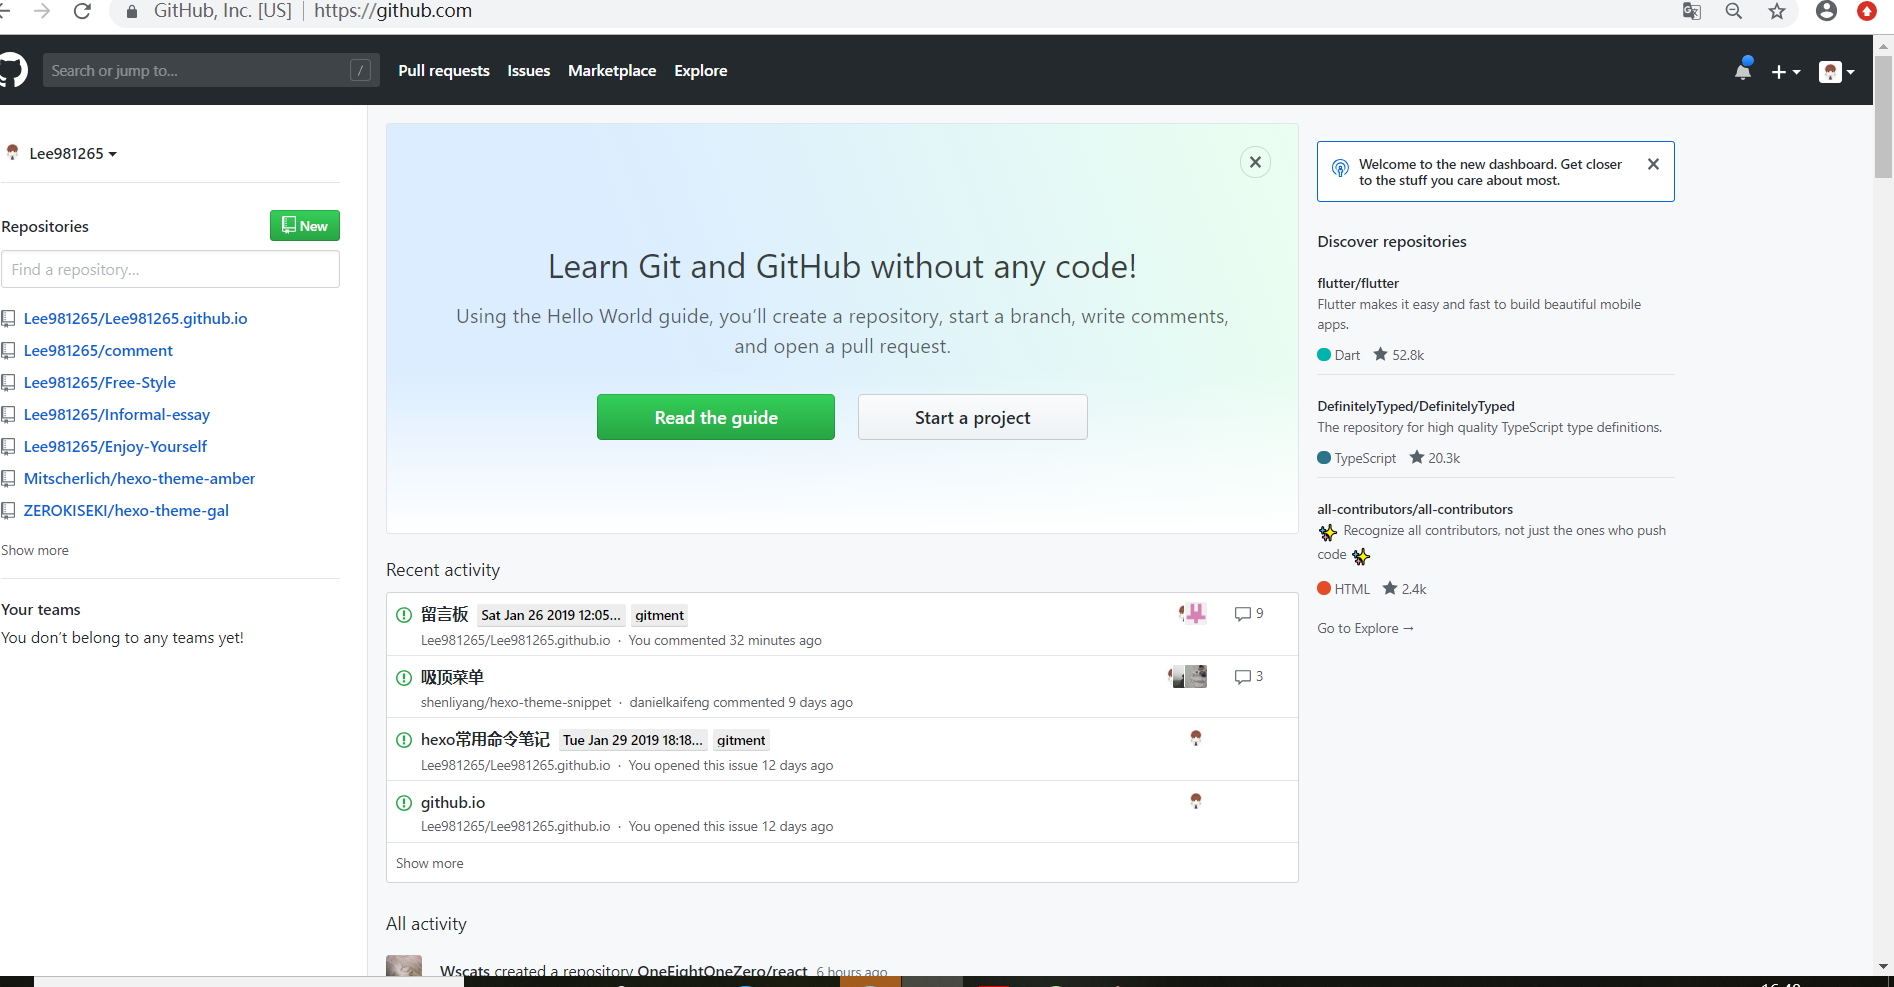Open the notifications bell
The height and width of the screenshot is (987, 1894).
pyautogui.click(x=1743, y=70)
